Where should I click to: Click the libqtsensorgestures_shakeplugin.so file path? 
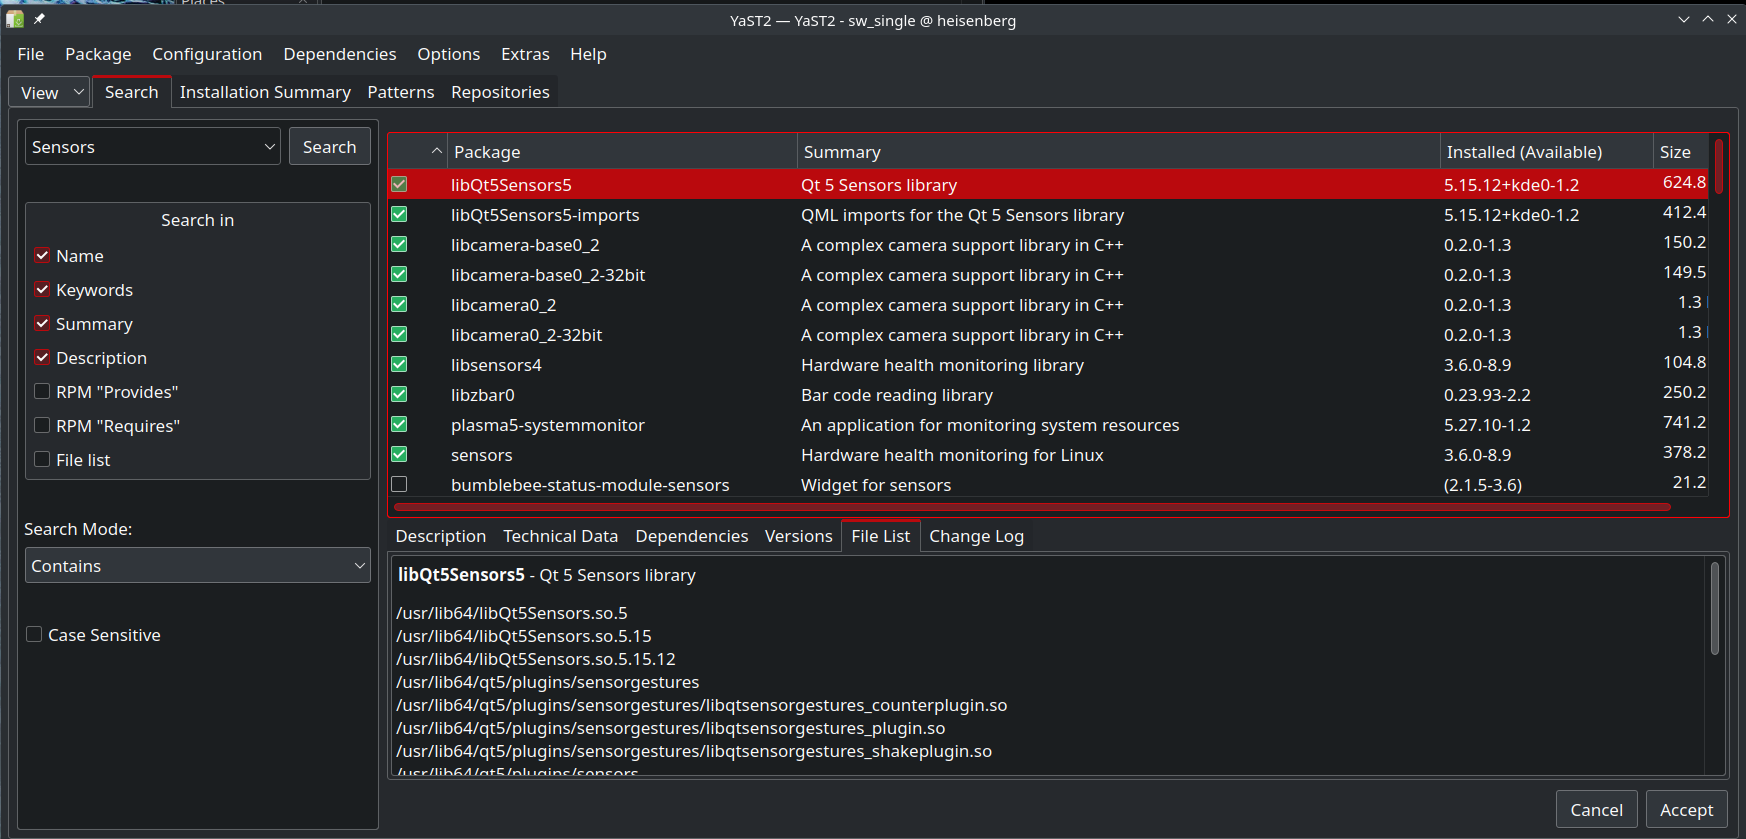tap(694, 751)
